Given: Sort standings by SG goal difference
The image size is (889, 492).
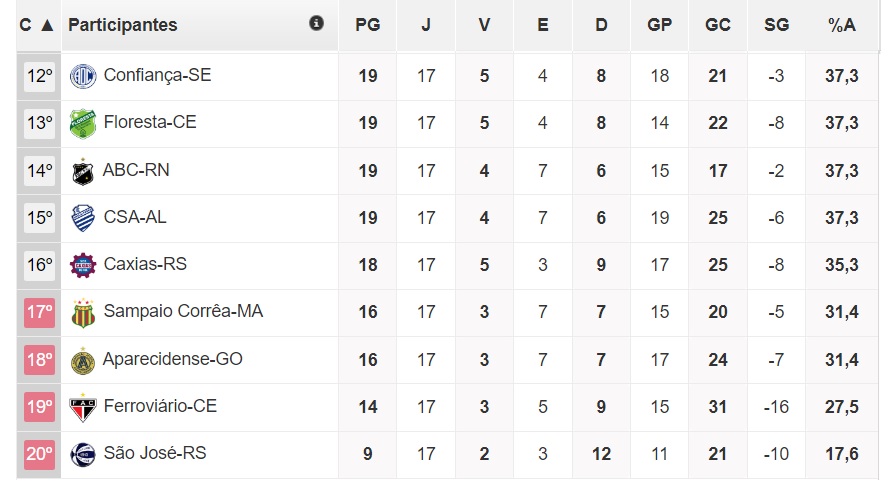Looking at the screenshot, I should [776, 25].
